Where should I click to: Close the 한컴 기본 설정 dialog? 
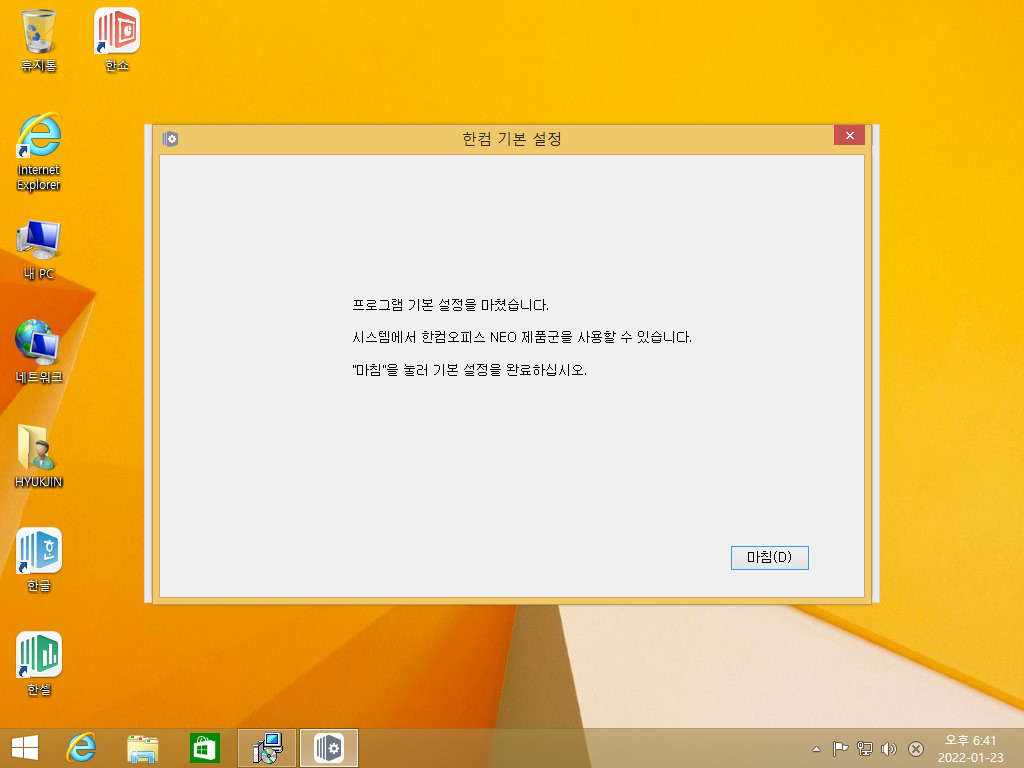pyautogui.click(x=849, y=135)
